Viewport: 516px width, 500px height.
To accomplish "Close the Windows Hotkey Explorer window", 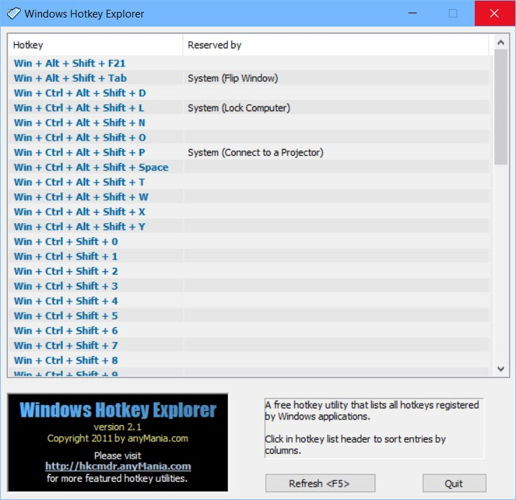I will tap(494, 13).
